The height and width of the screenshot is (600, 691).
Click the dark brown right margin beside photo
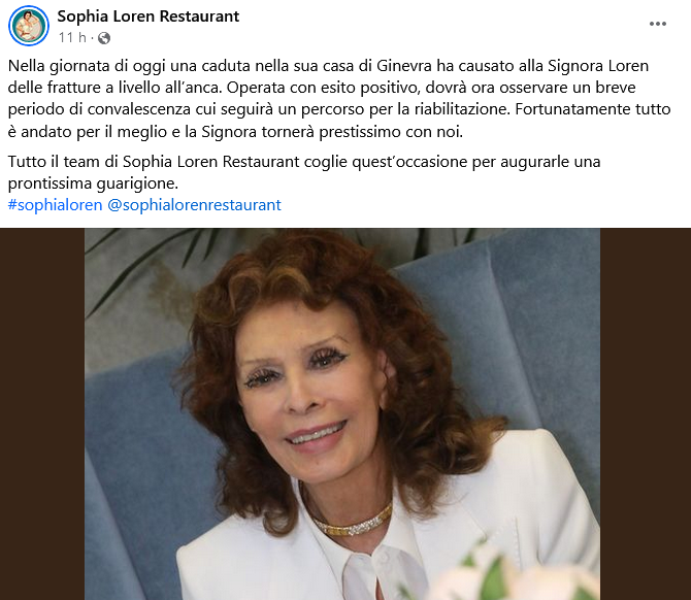645,414
